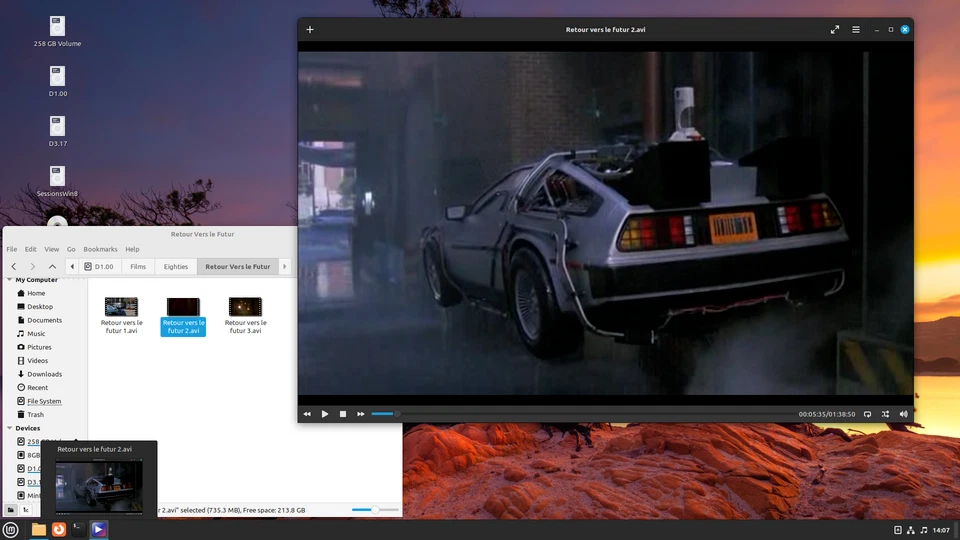The image size is (960, 540).
Task: Open the Go menu in file manager
Action: 71,249
